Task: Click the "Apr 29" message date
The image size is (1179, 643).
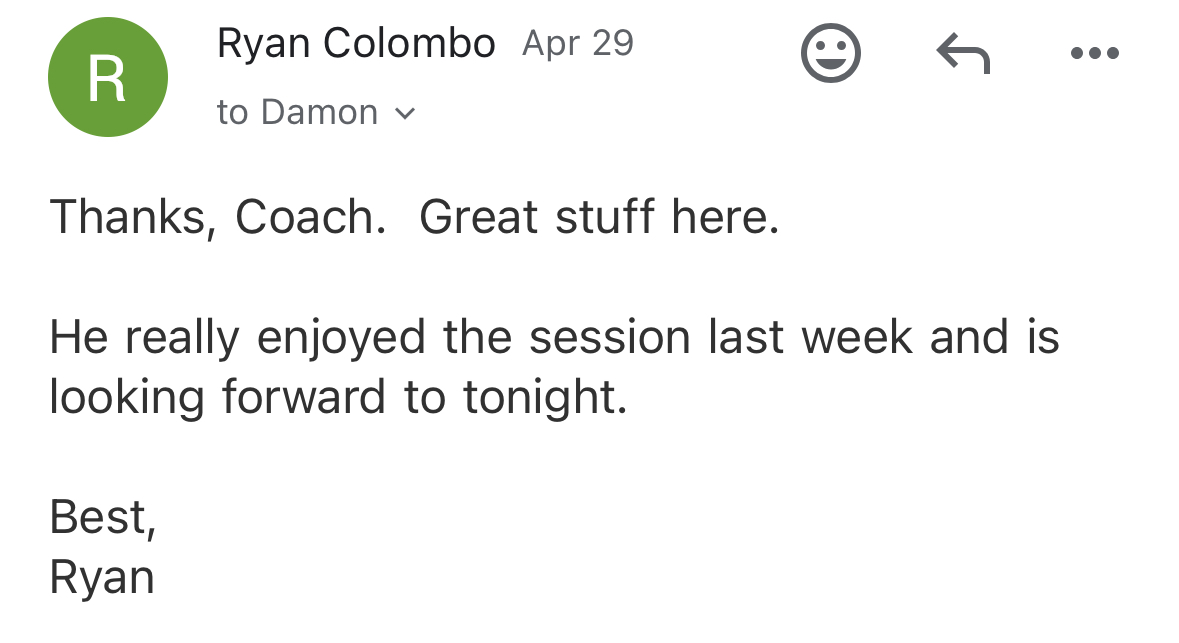Action: [x=577, y=44]
